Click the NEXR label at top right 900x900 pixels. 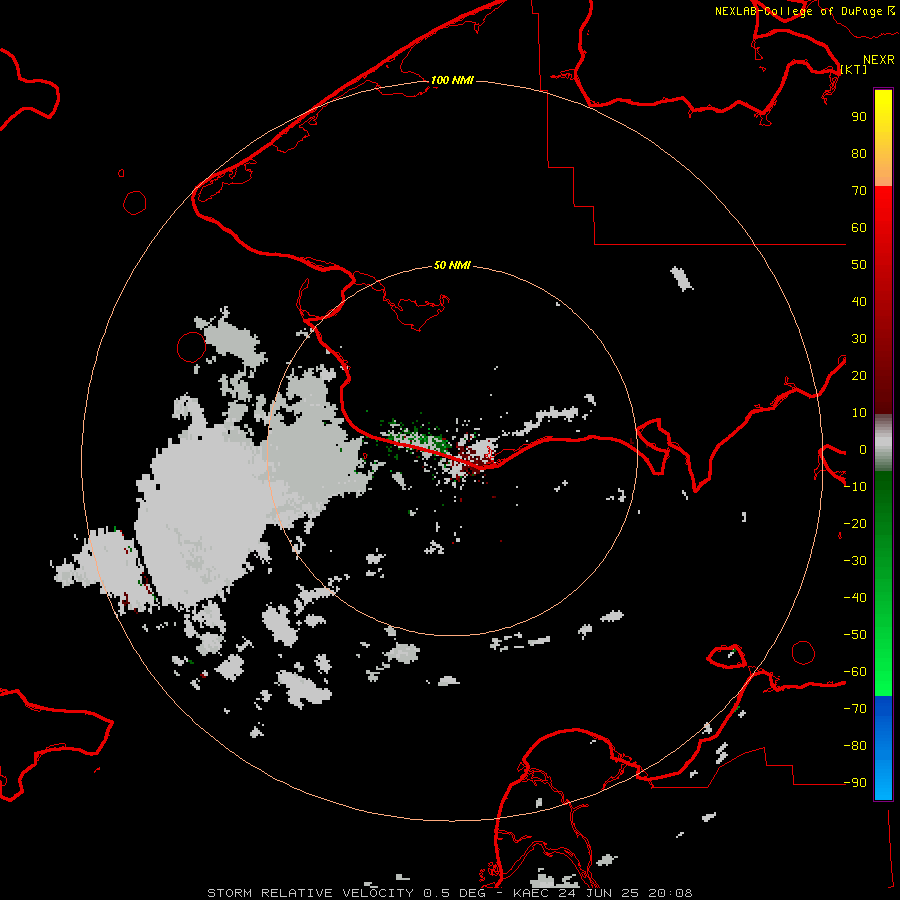(x=879, y=60)
